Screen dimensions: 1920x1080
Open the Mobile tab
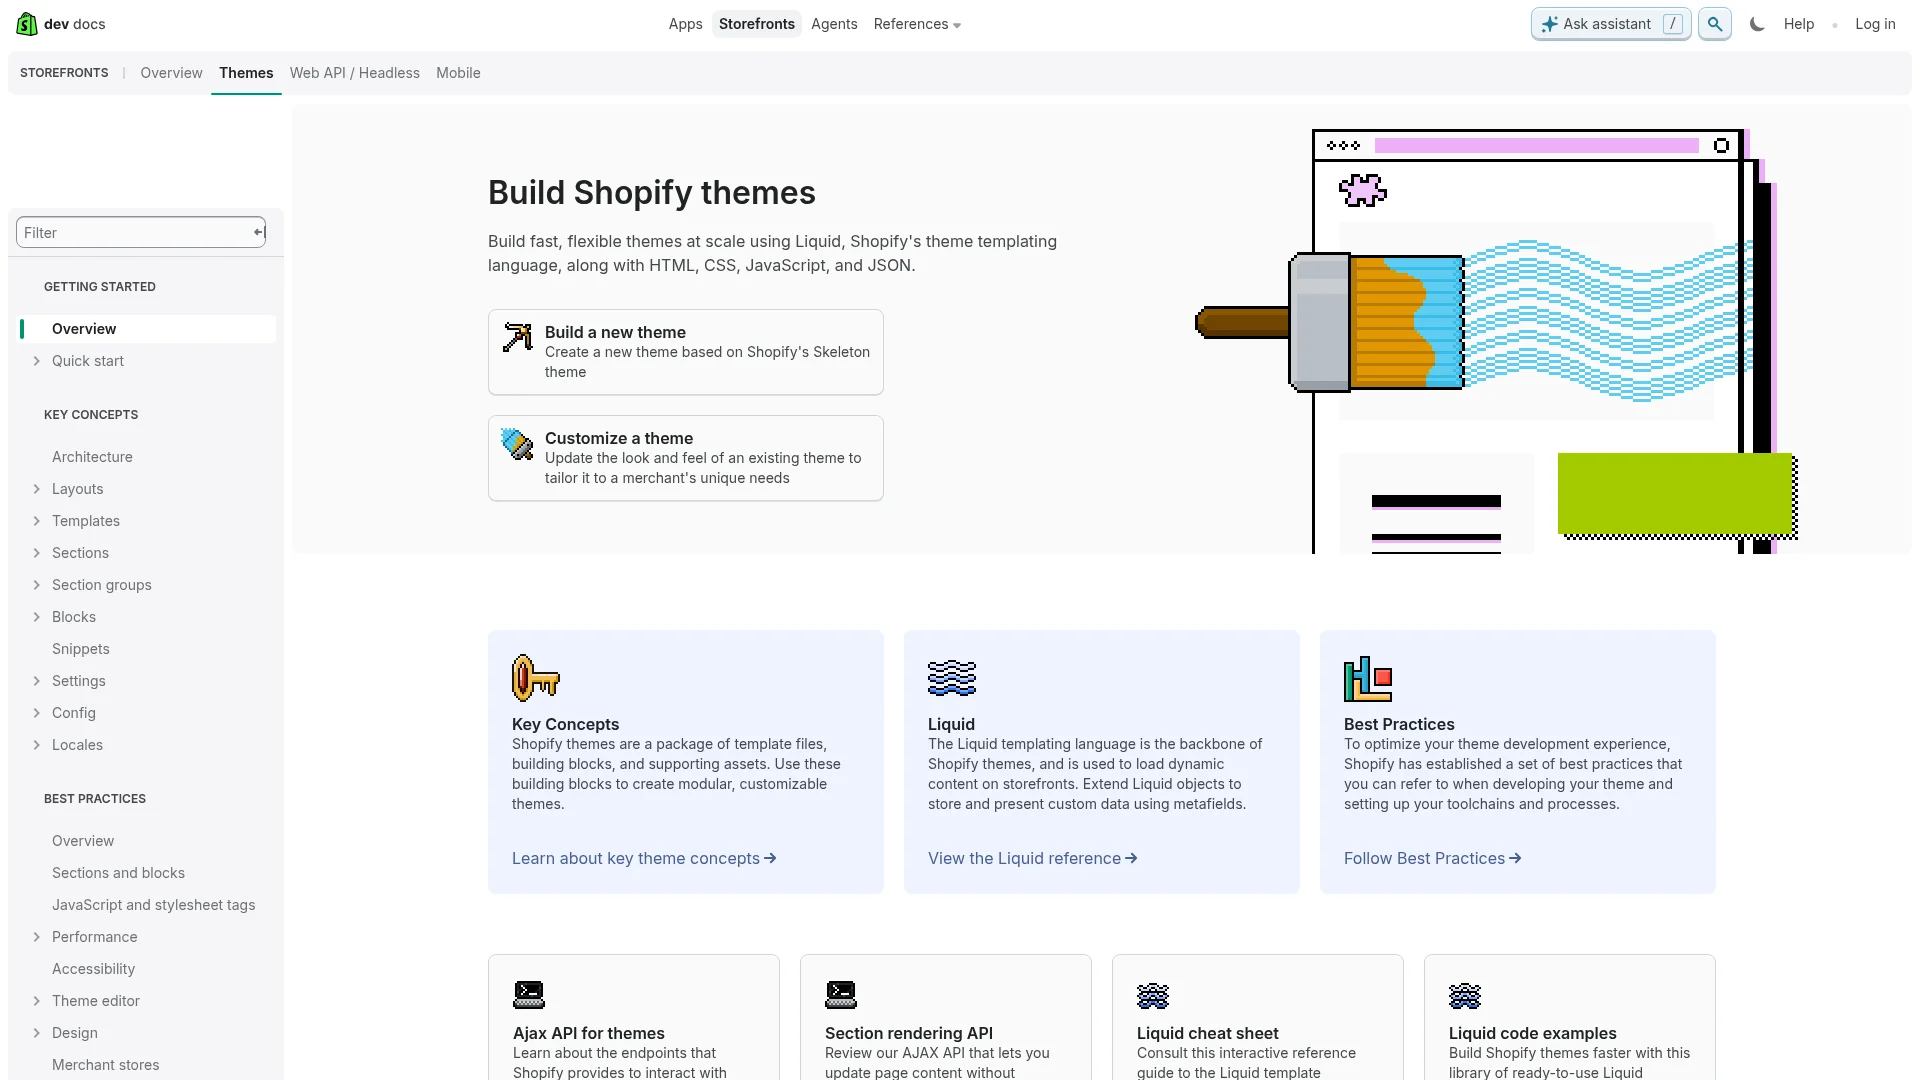[x=458, y=73]
